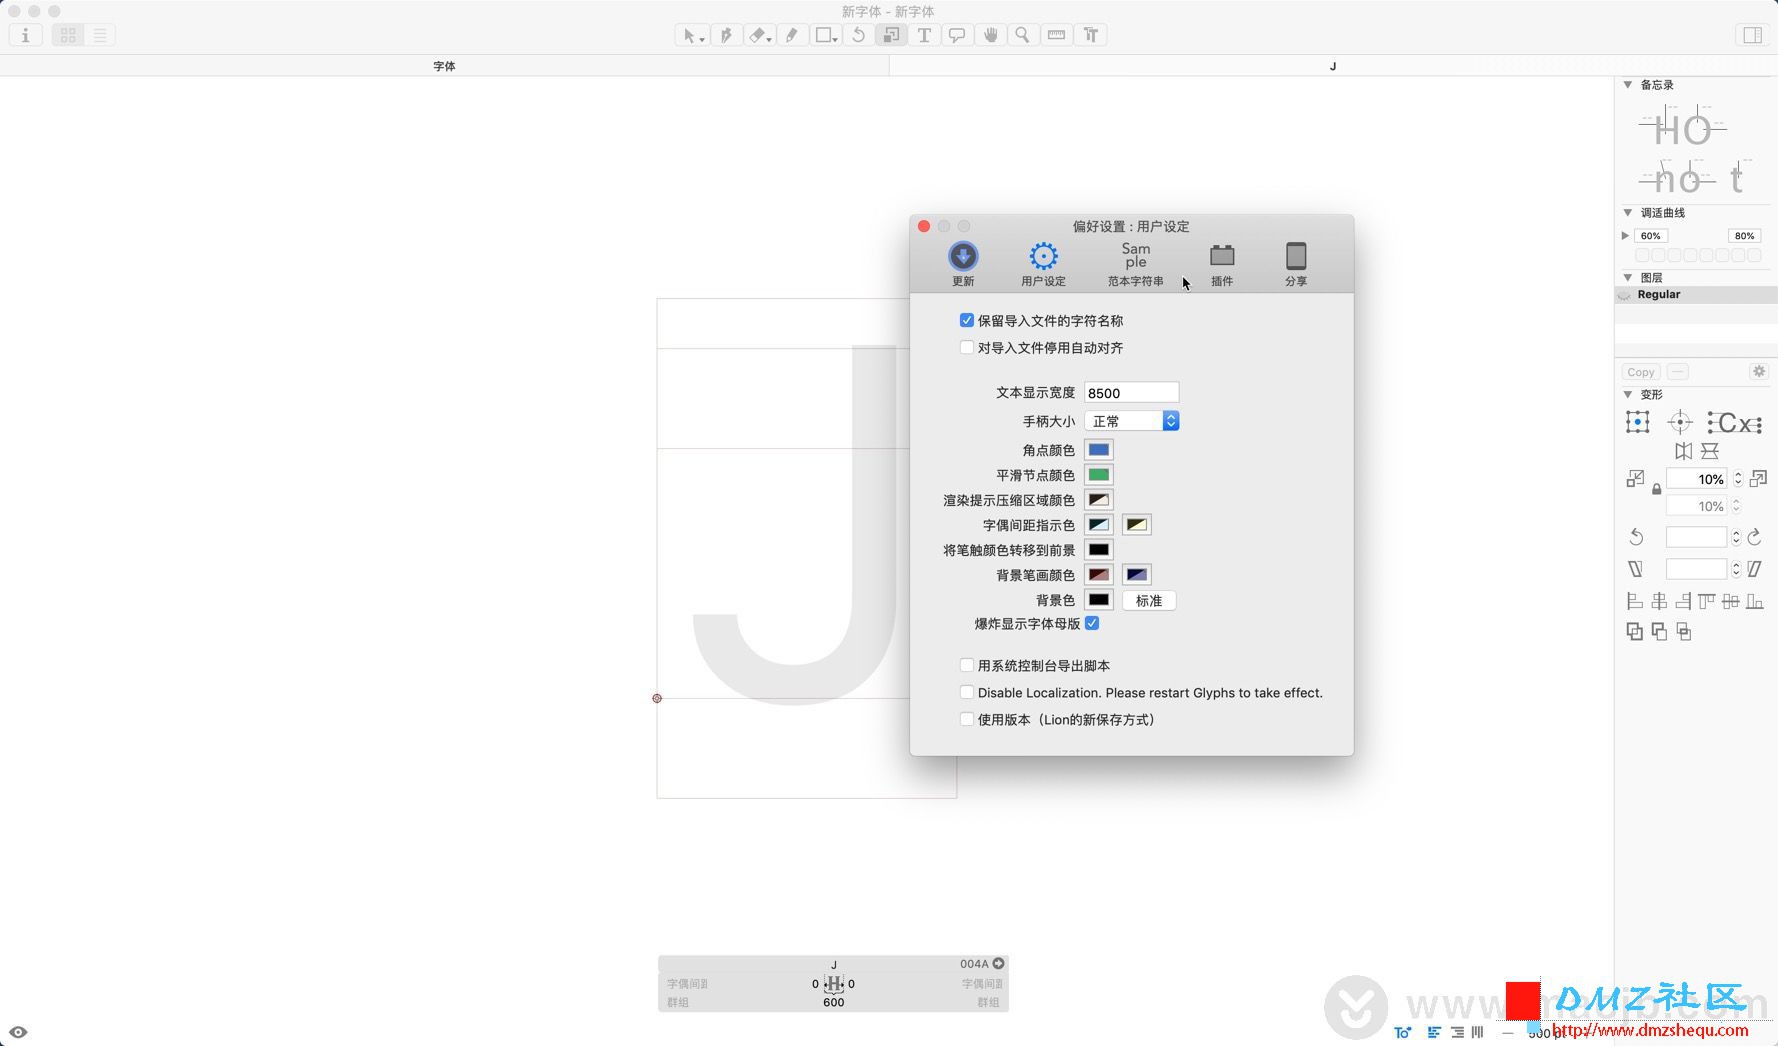Enable 用系统控制台导出脚本 checkbox
Viewport: 1778px width, 1046px height.
click(966, 665)
